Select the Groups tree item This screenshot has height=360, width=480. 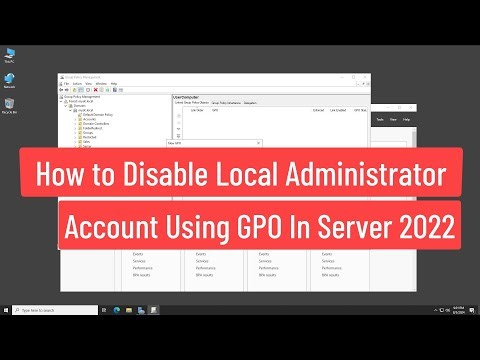click(88, 133)
